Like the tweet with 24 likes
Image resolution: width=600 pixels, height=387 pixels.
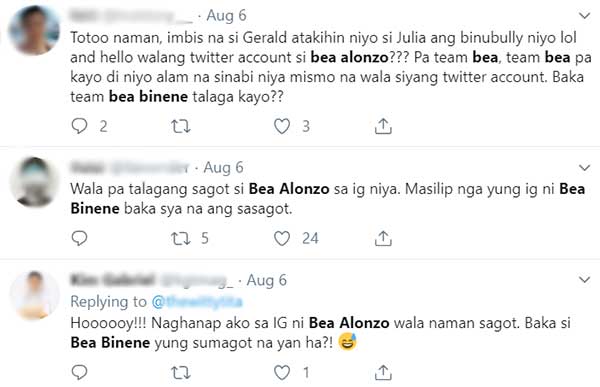[282, 238]
